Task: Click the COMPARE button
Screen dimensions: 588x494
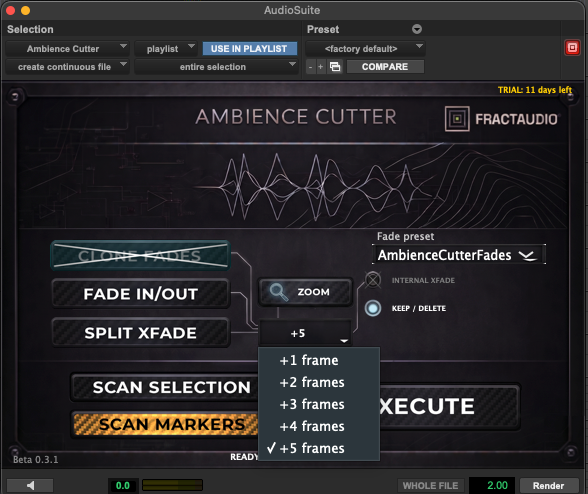Action: pos(385,67)
